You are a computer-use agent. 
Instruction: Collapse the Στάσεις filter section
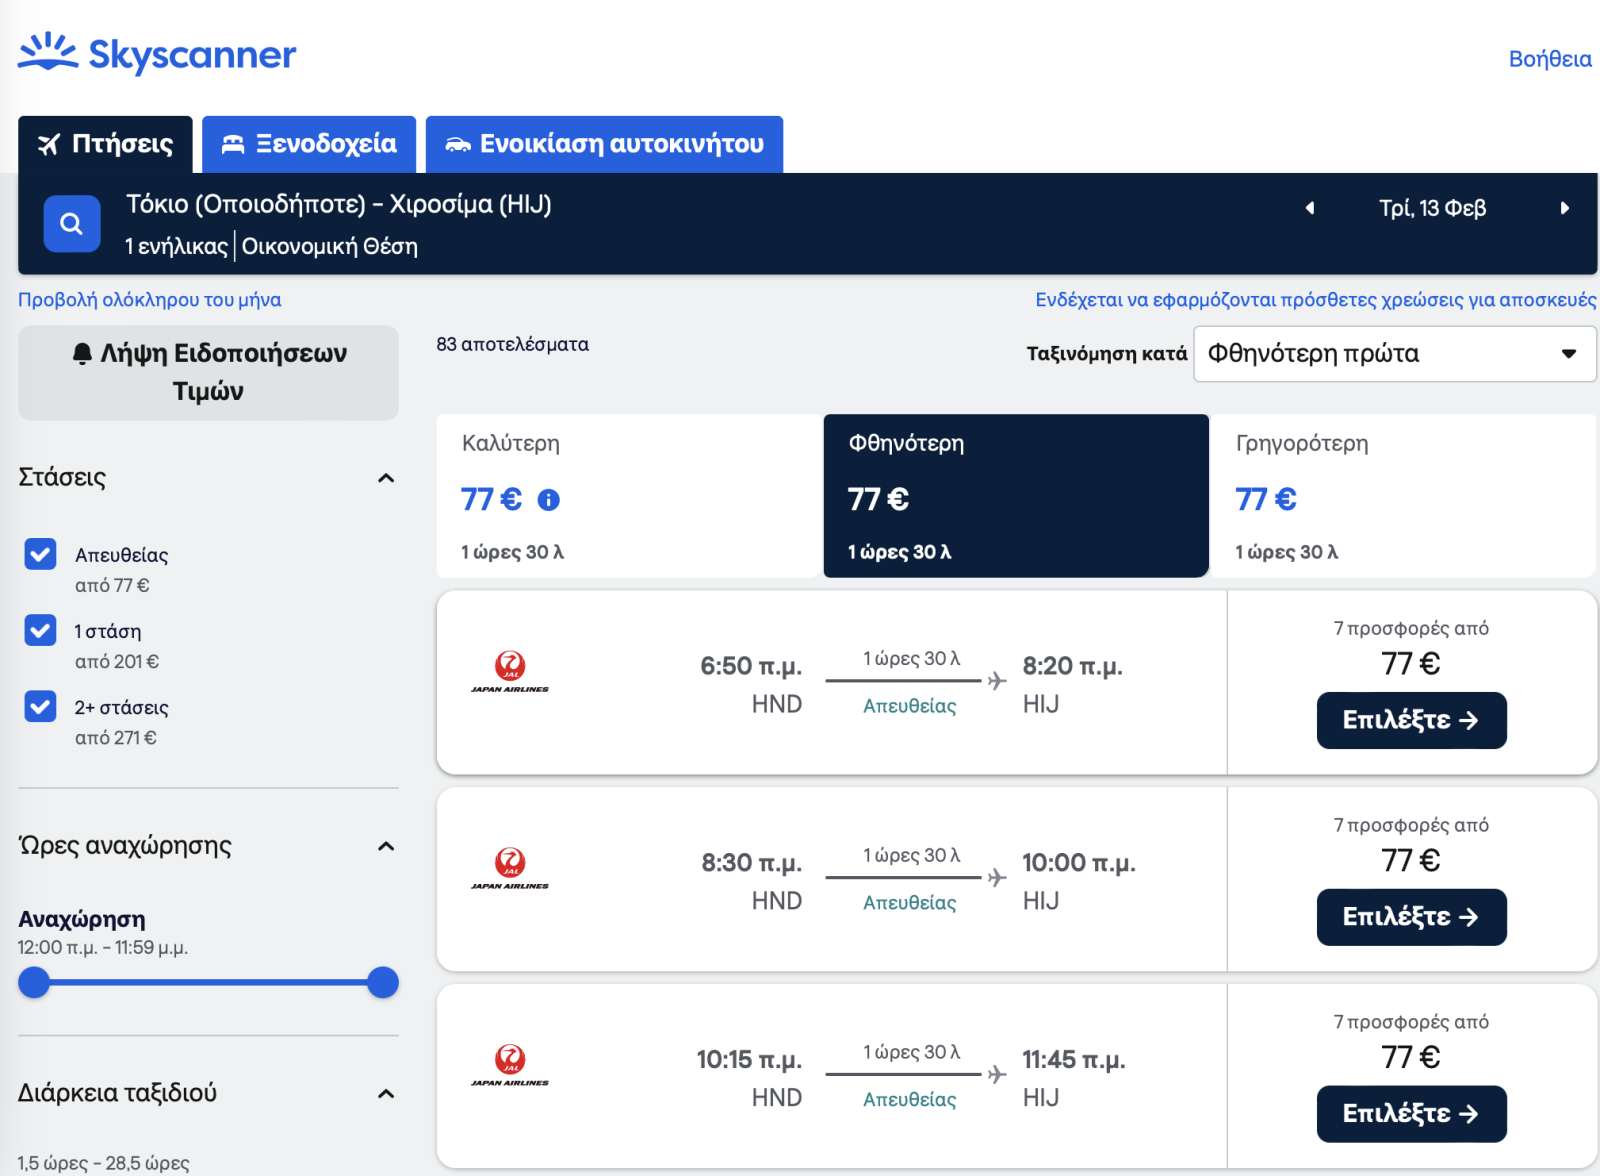pyautogui.click(x=386, y=478)
